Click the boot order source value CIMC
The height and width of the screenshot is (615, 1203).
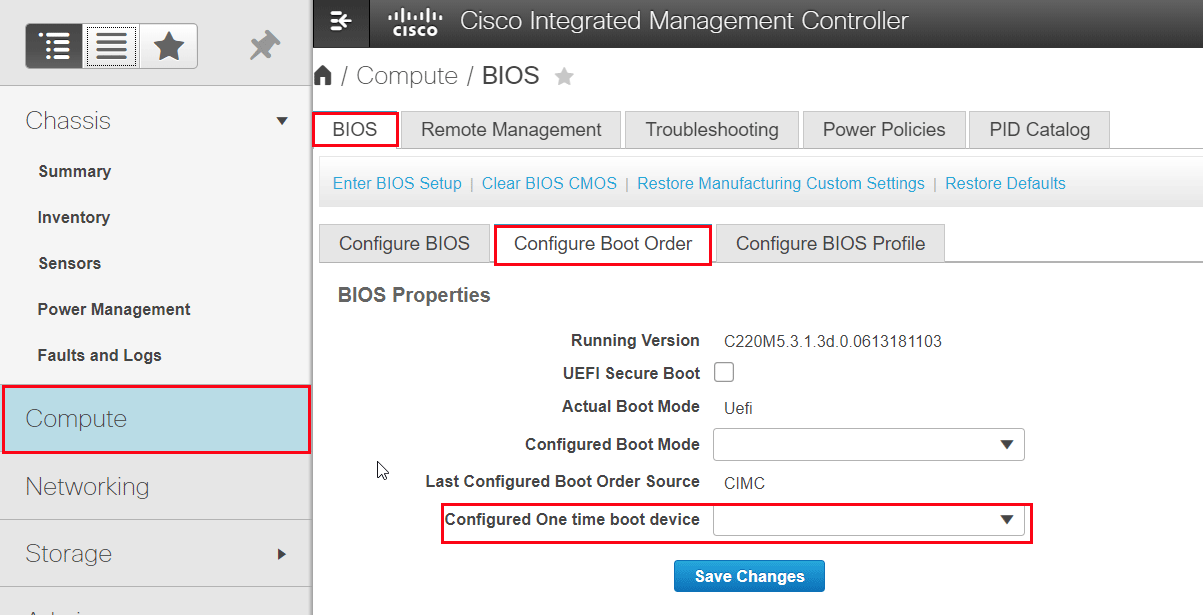click(x=745, y=483)
